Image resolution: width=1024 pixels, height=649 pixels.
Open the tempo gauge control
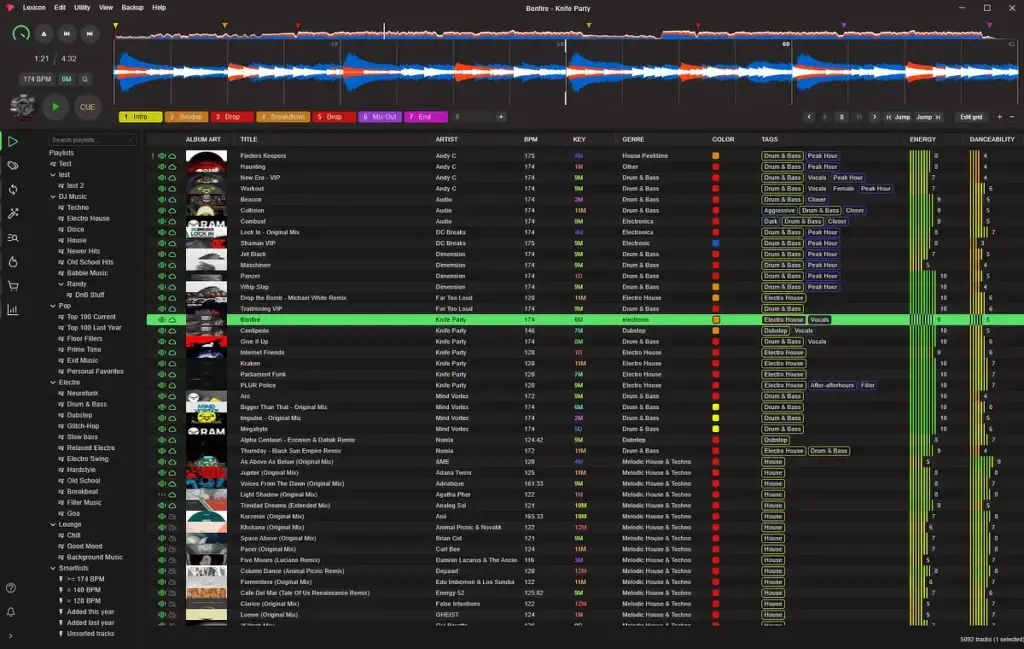(21, 33)
